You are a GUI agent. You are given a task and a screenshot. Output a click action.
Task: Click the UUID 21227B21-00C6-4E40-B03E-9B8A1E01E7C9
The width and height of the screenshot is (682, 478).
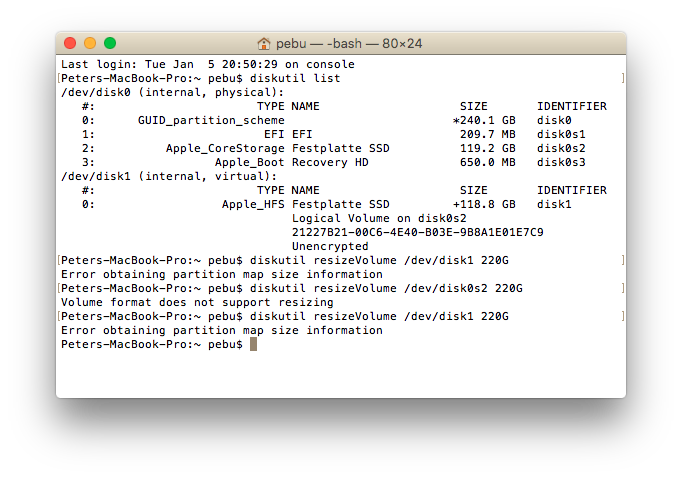coord(418,232)
